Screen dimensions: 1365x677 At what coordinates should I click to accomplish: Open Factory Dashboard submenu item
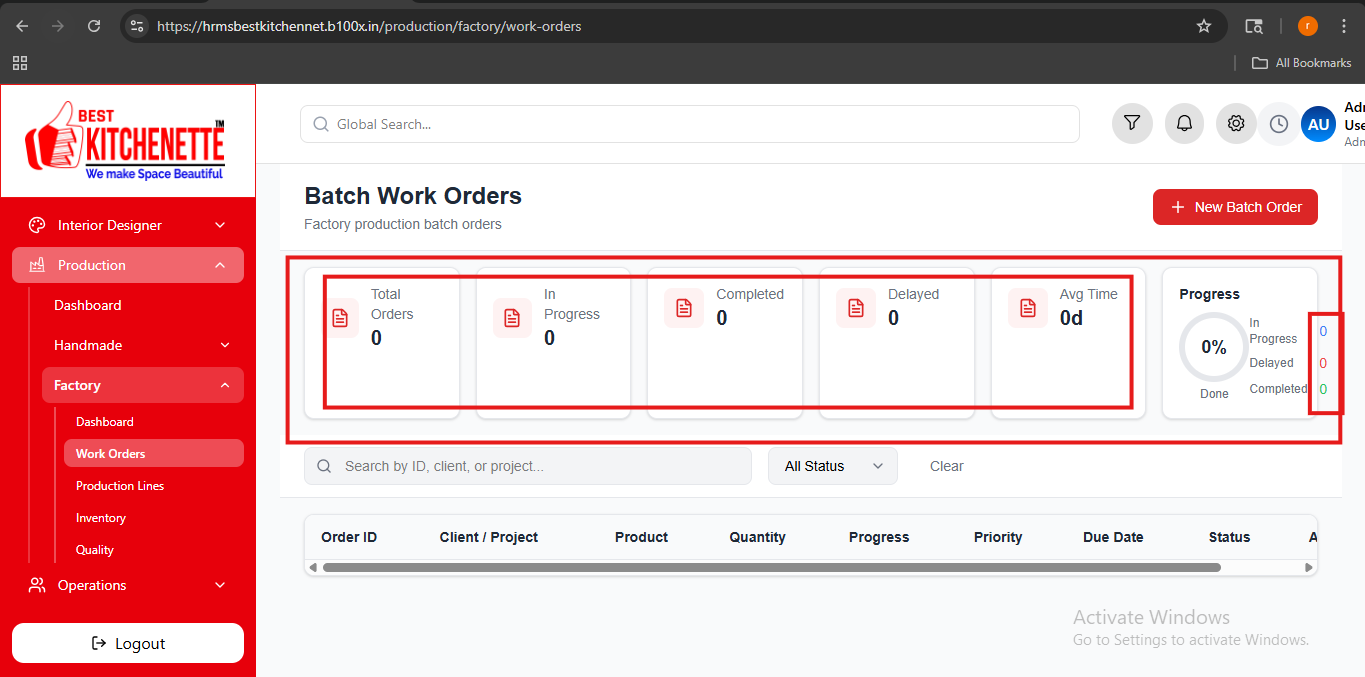tap(105, 422)
